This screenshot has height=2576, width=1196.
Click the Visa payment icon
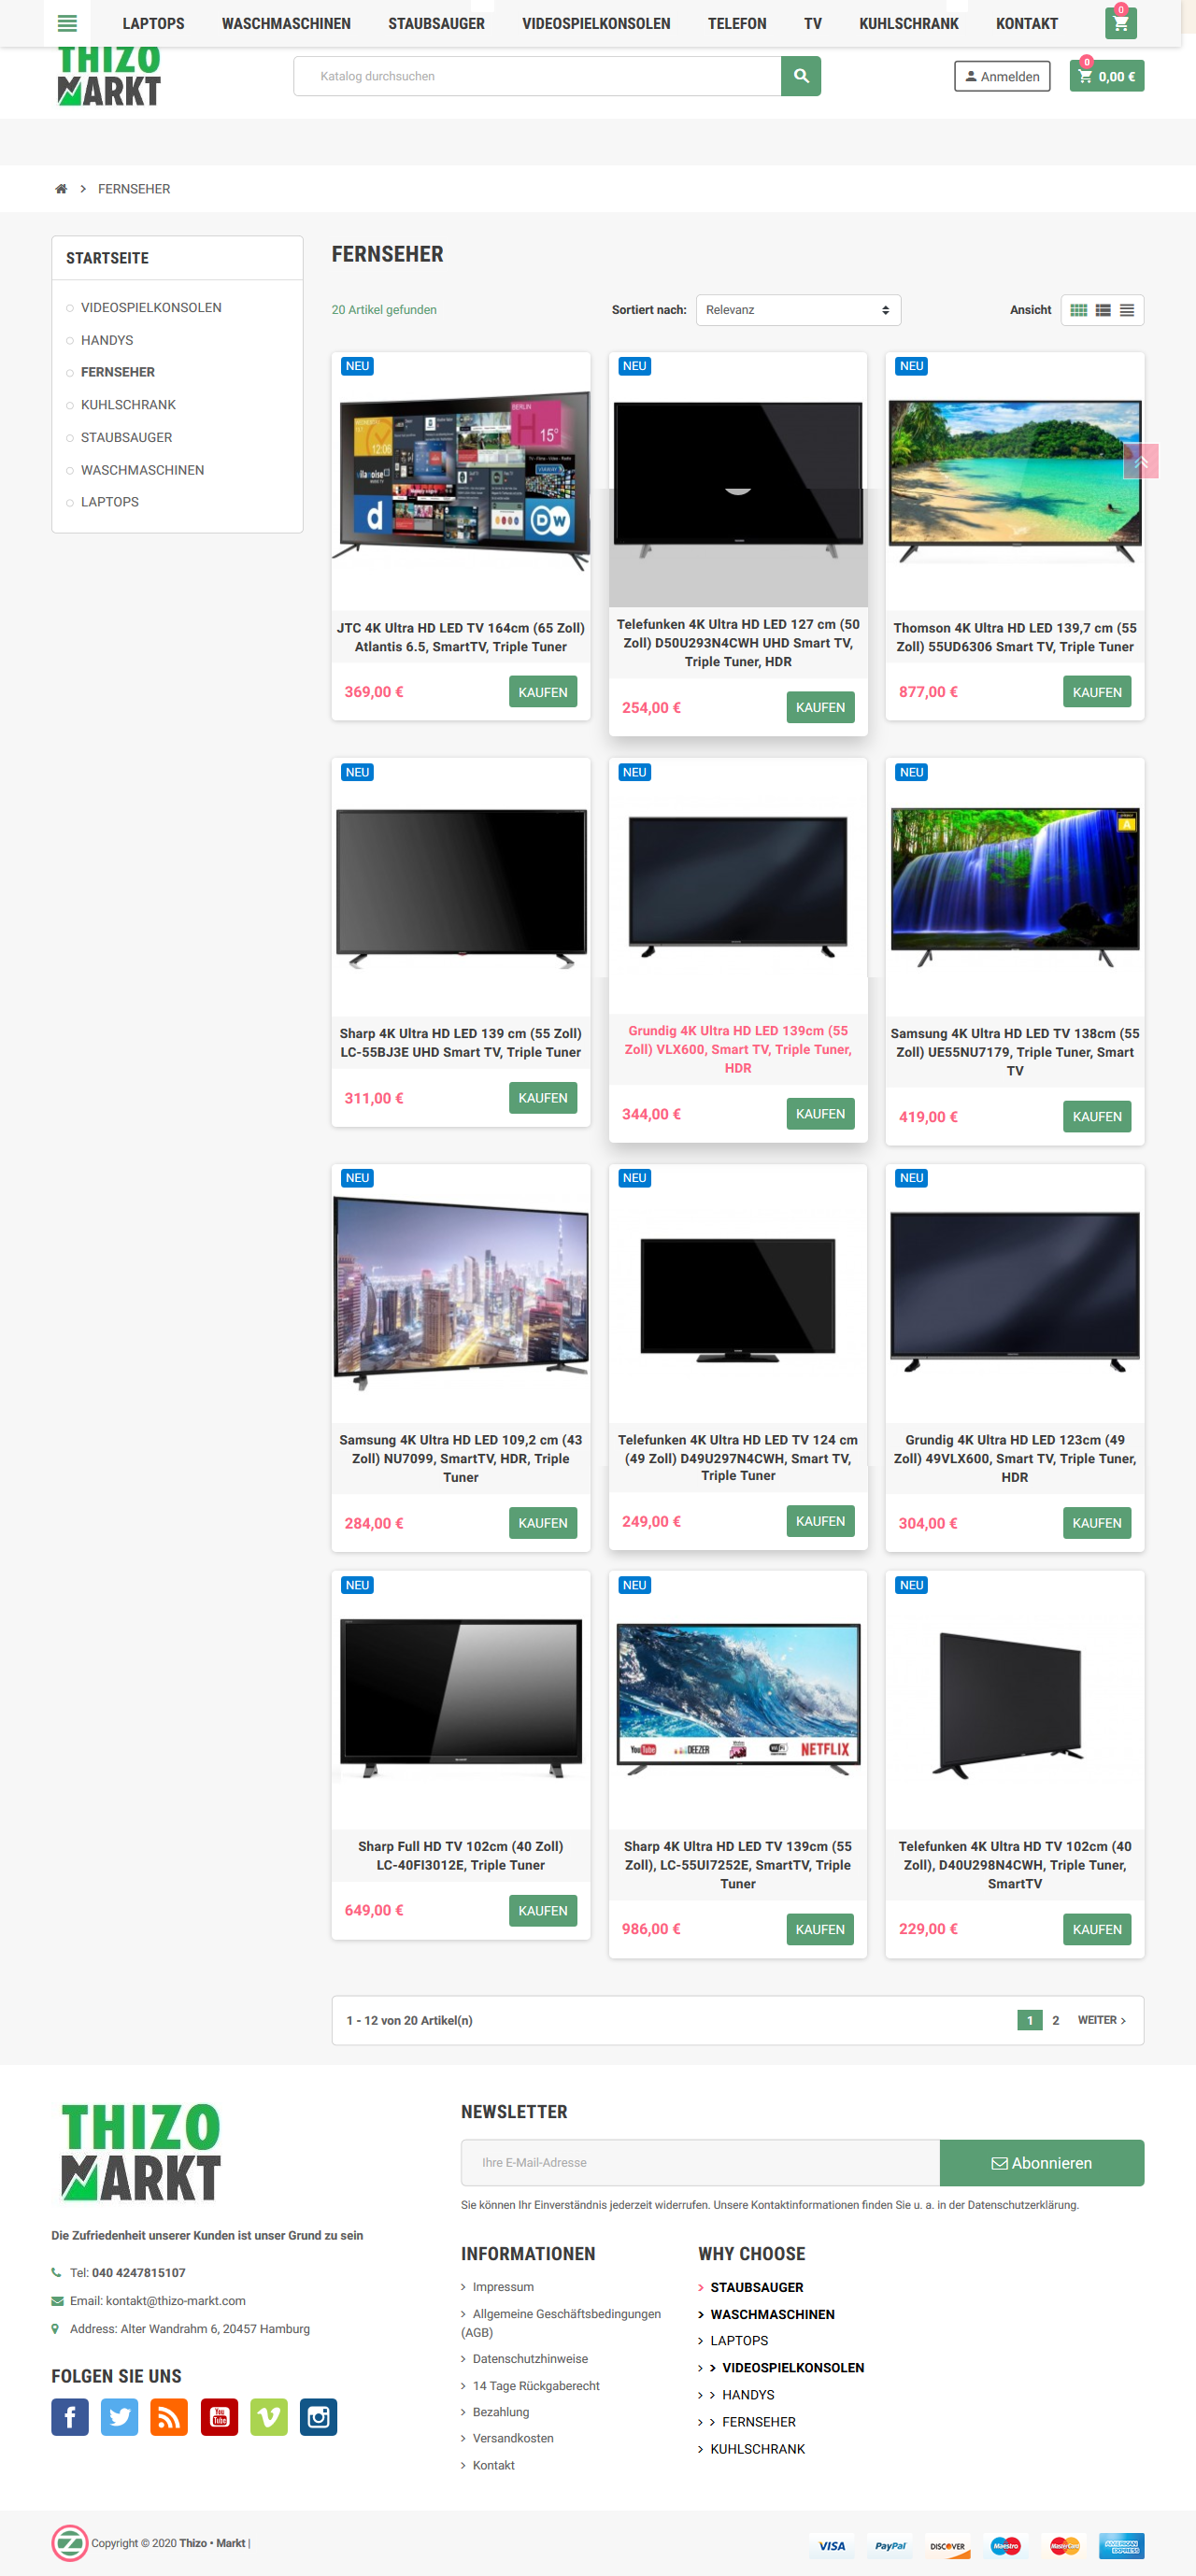click(832, 2545)
